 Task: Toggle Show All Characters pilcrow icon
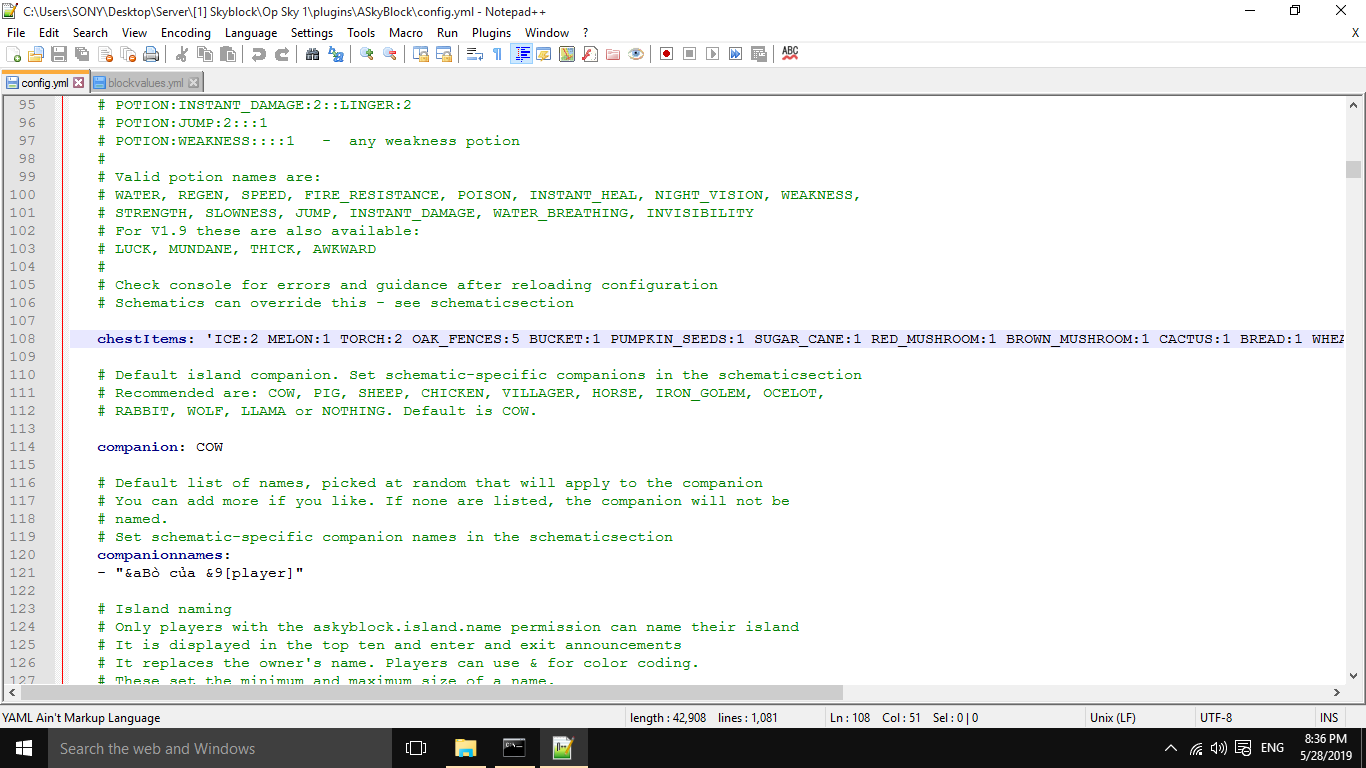coord(497,54)
